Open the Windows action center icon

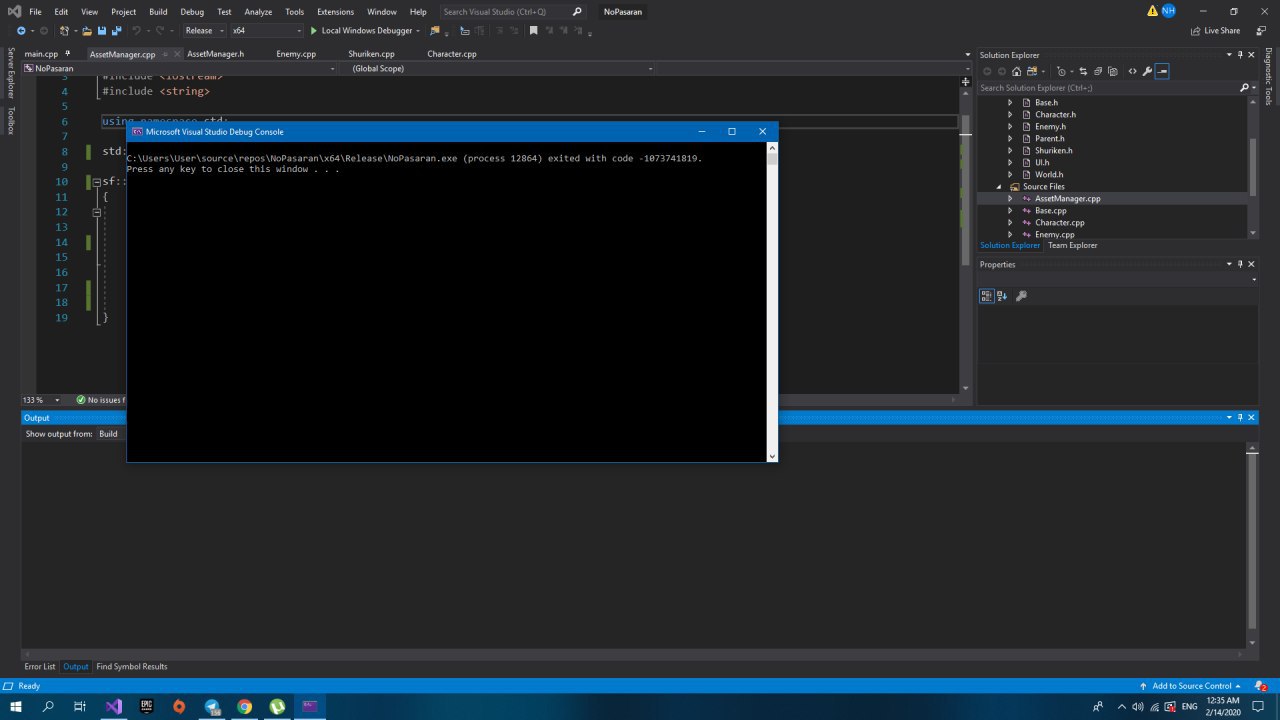[x=1259, y=706]
